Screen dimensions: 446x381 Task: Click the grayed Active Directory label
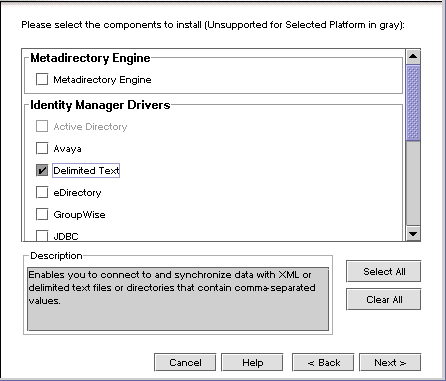(x=90, y=127)
